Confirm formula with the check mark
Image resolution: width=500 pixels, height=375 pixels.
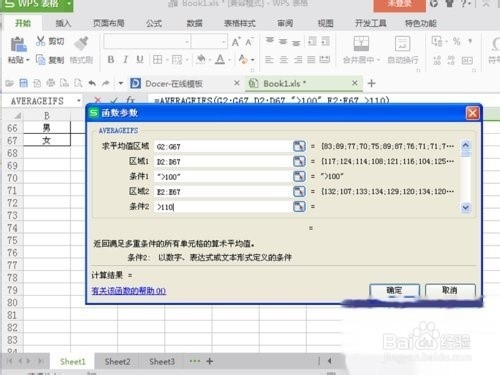tap(114, 100)
